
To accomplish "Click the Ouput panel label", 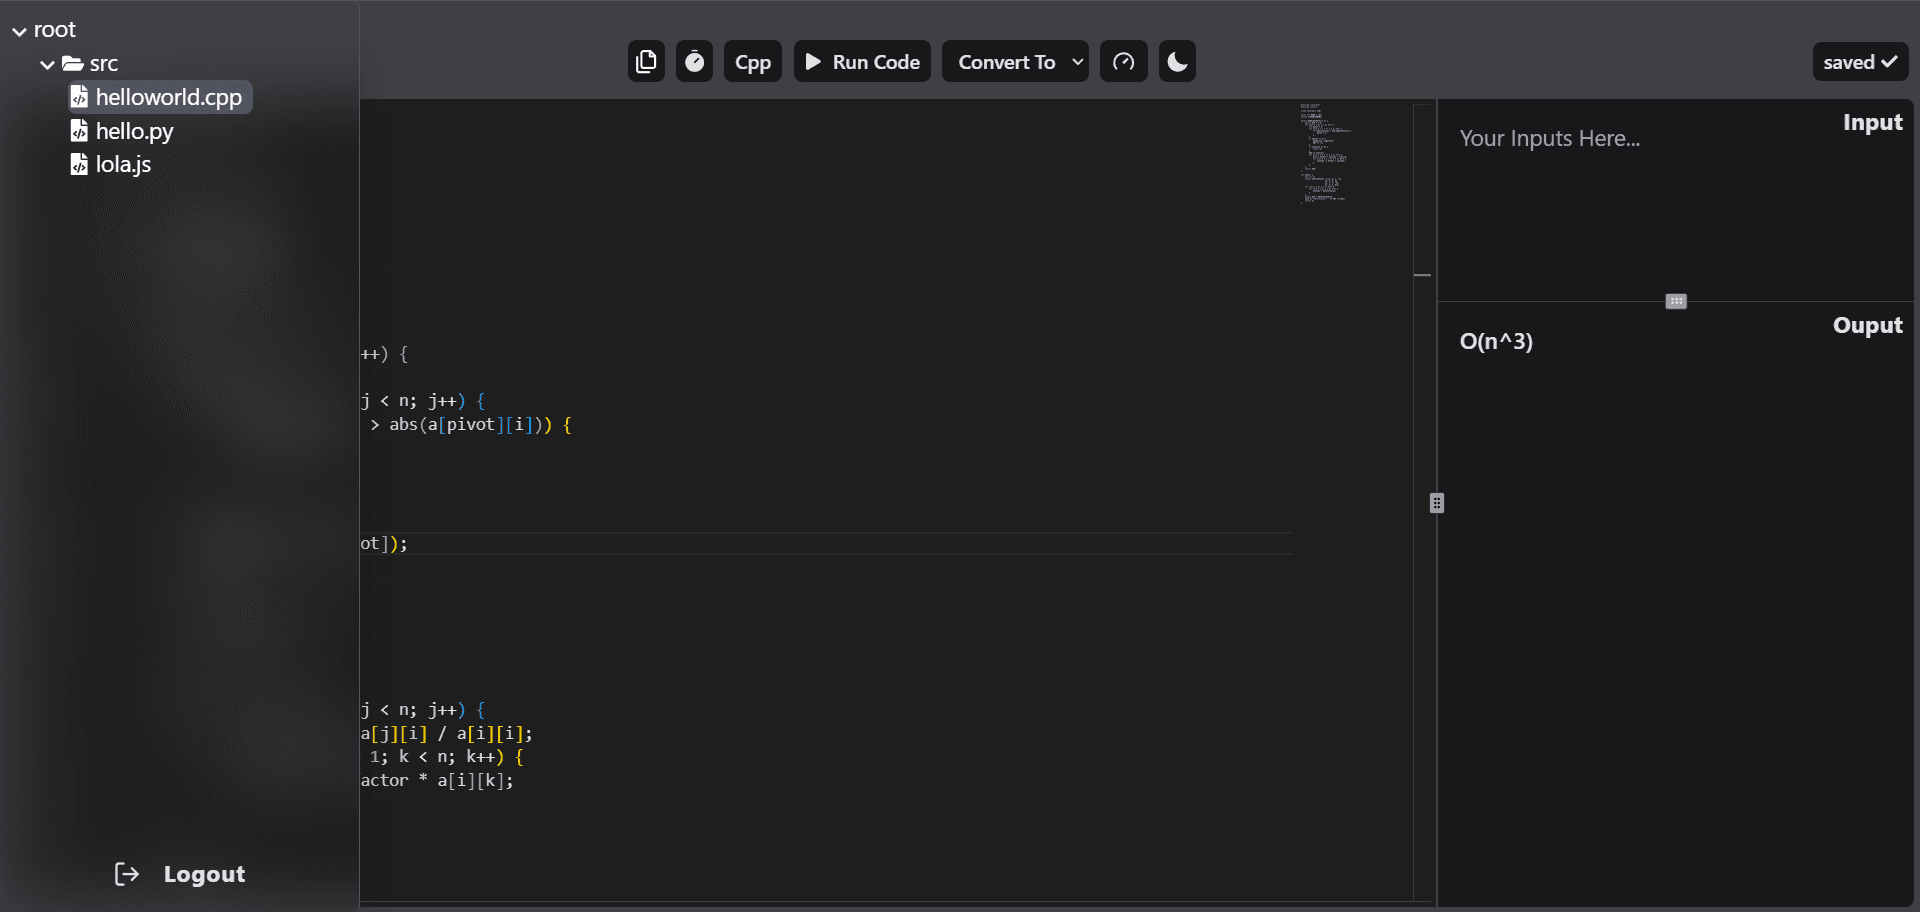I will click(1867, 325).
